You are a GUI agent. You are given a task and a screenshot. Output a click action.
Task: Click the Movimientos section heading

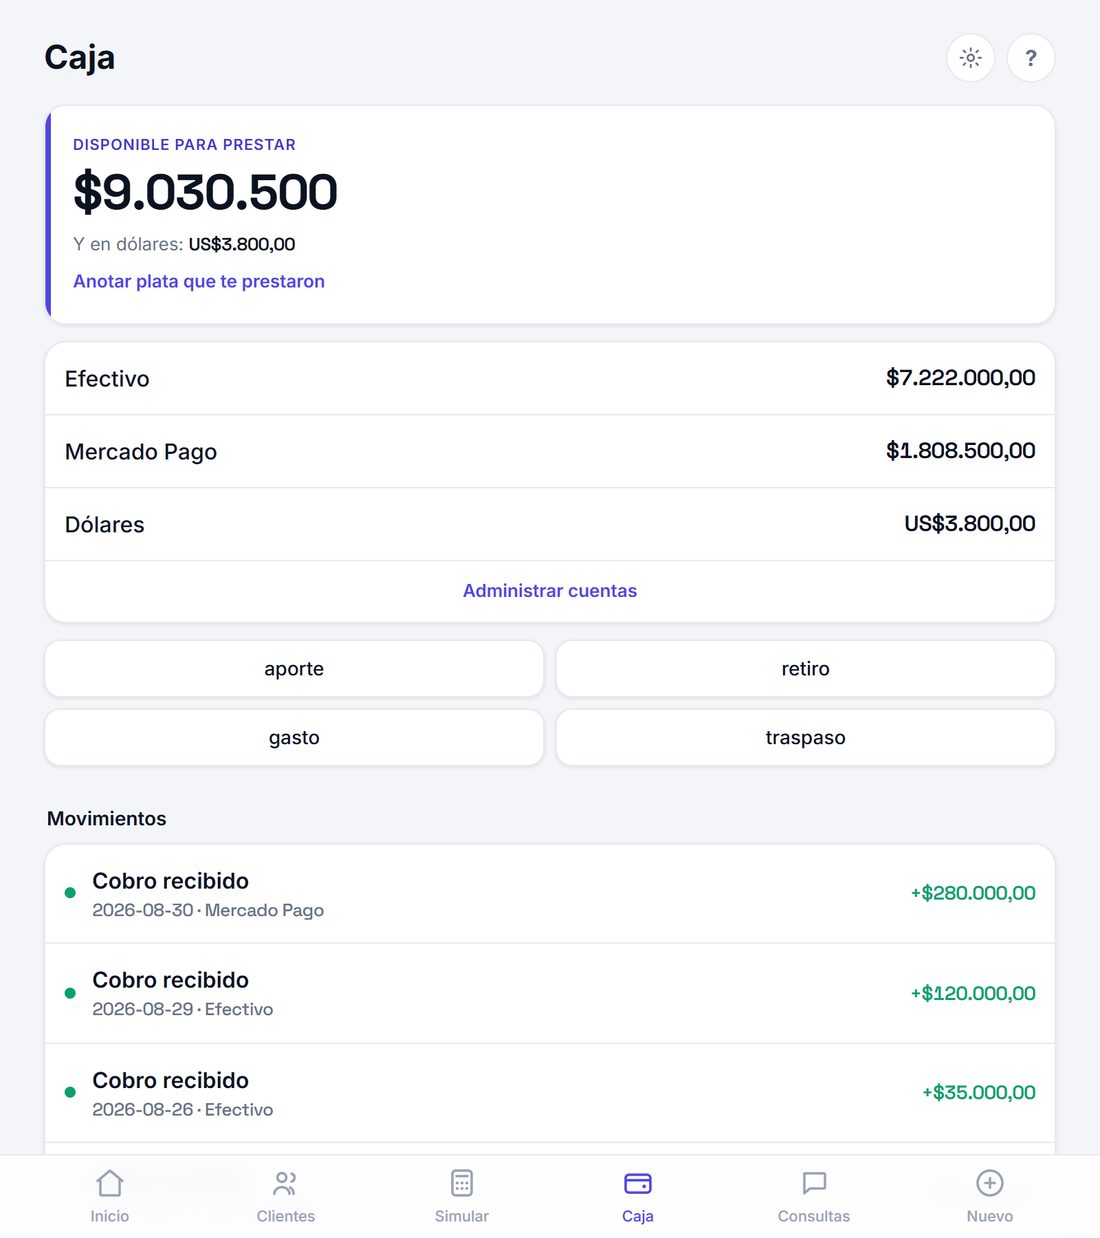tap(107, 819)
